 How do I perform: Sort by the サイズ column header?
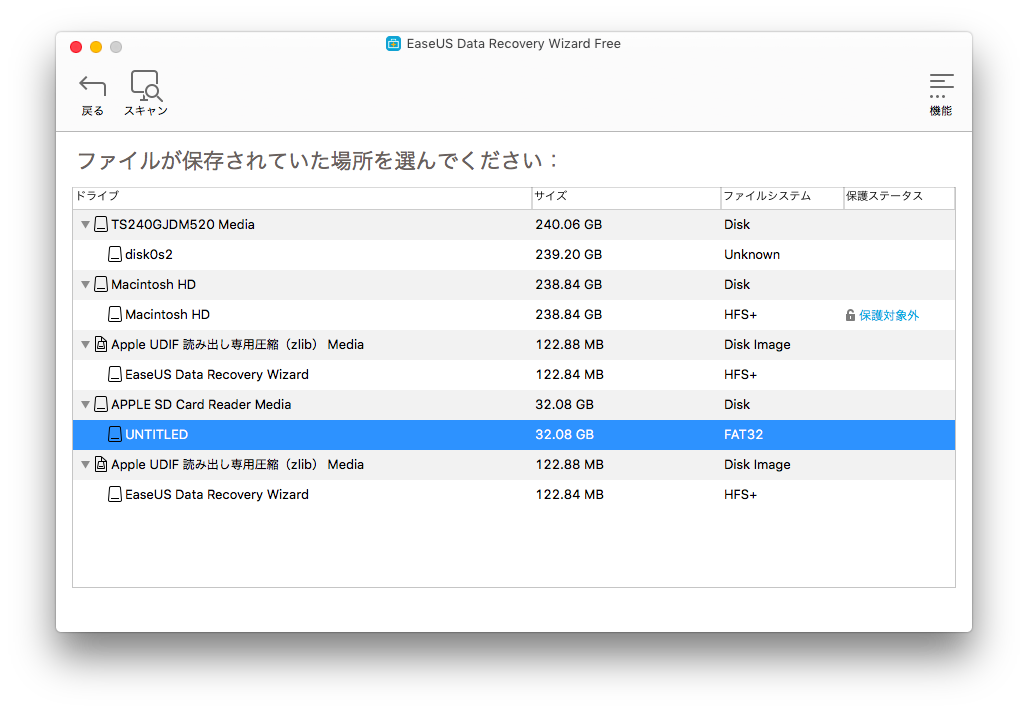click(626, 196)
